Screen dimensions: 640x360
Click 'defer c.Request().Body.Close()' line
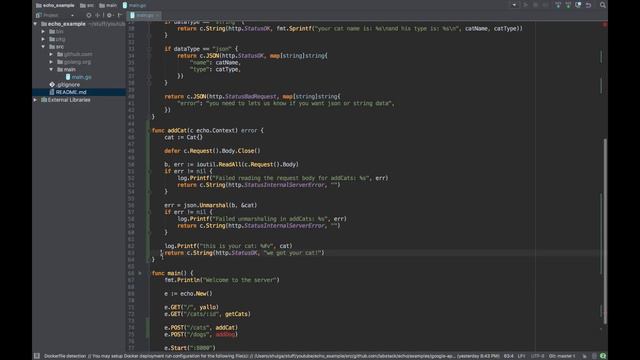point(212,151)
